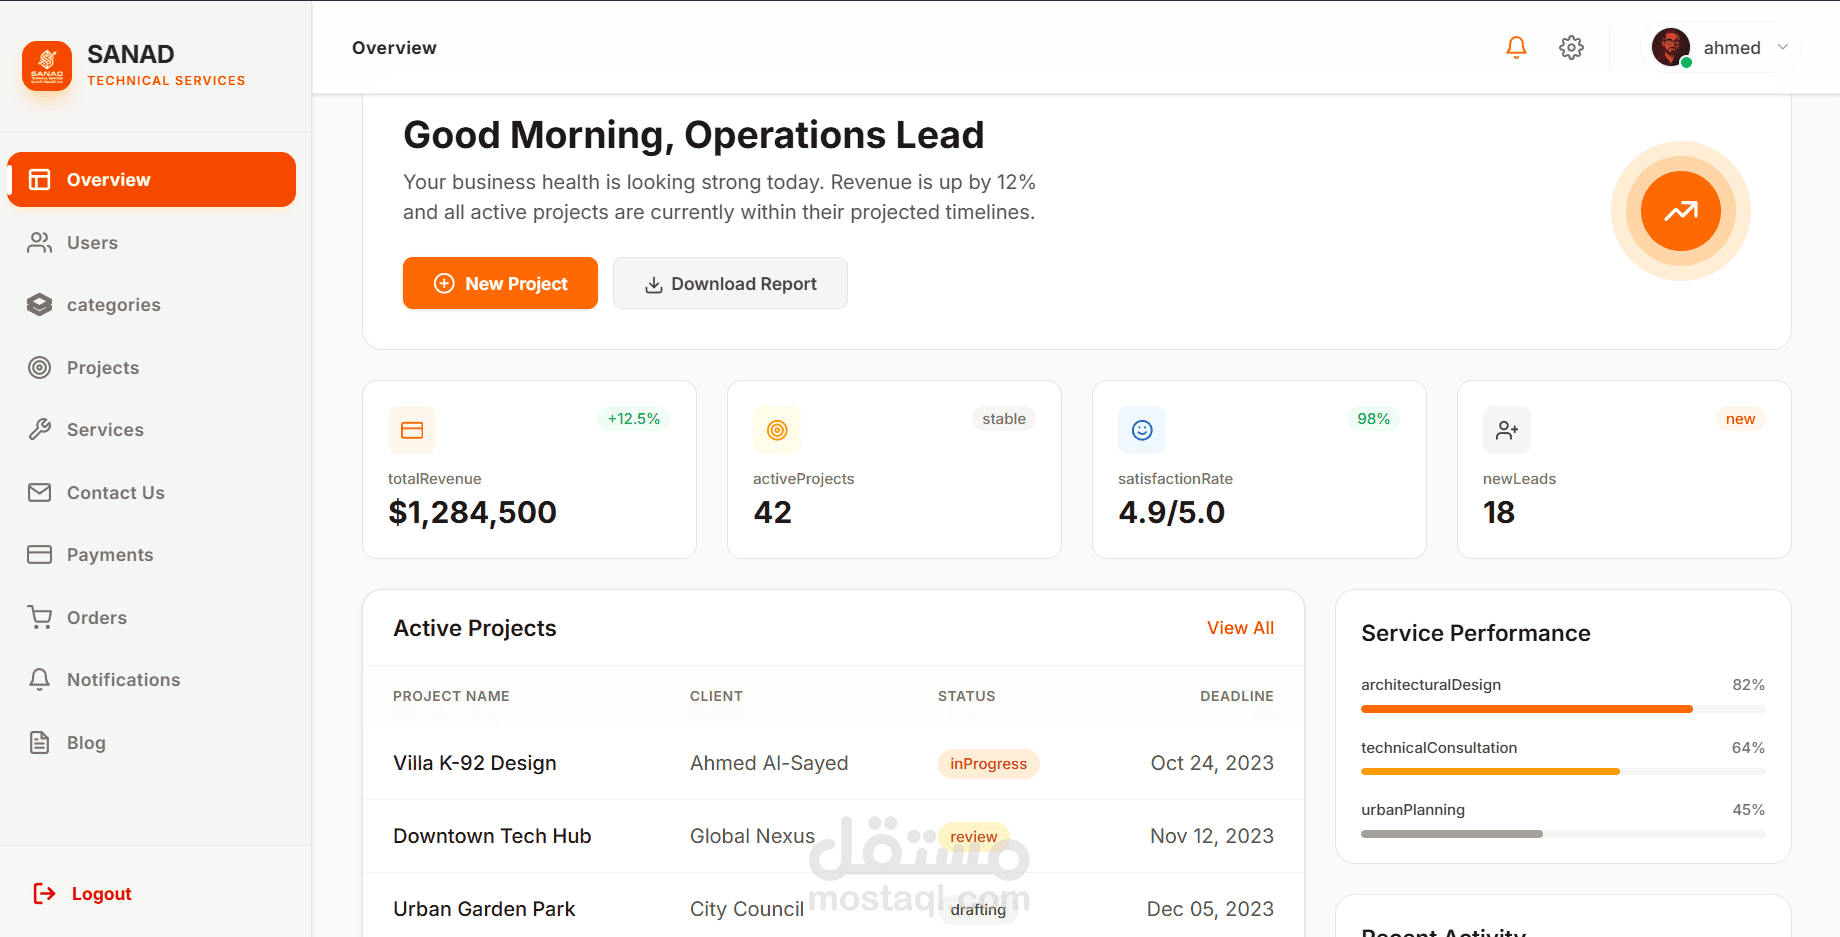Click the Download Report button

click(x=730, y=283)
